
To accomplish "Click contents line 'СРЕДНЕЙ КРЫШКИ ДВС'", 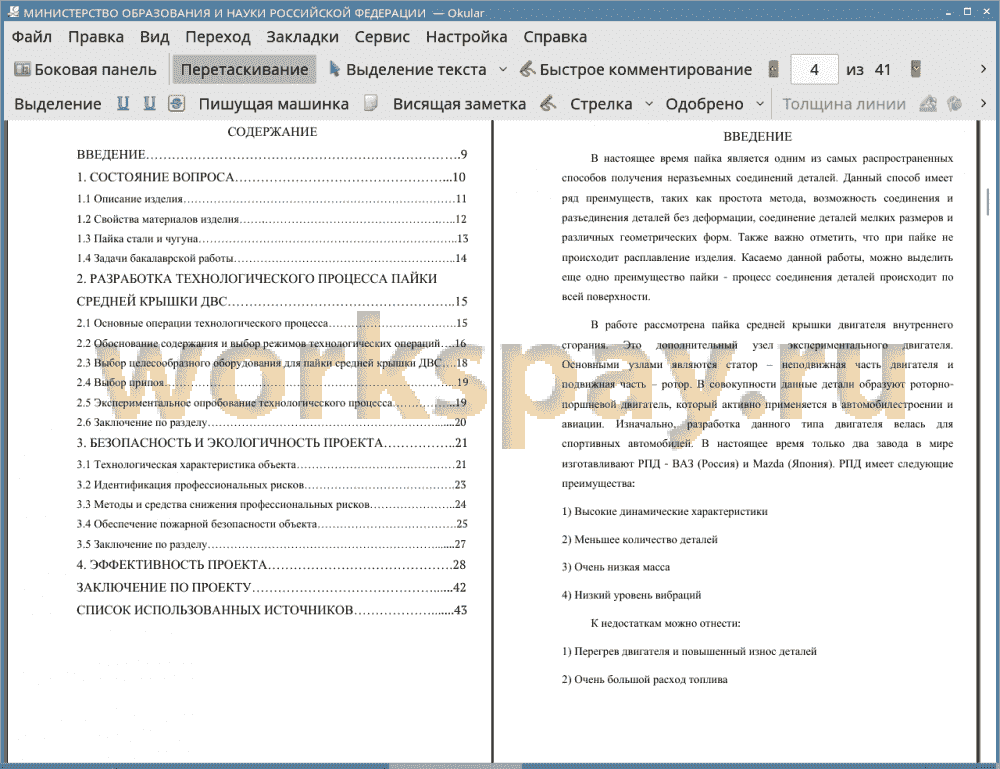I will click(x=272, y=301).
